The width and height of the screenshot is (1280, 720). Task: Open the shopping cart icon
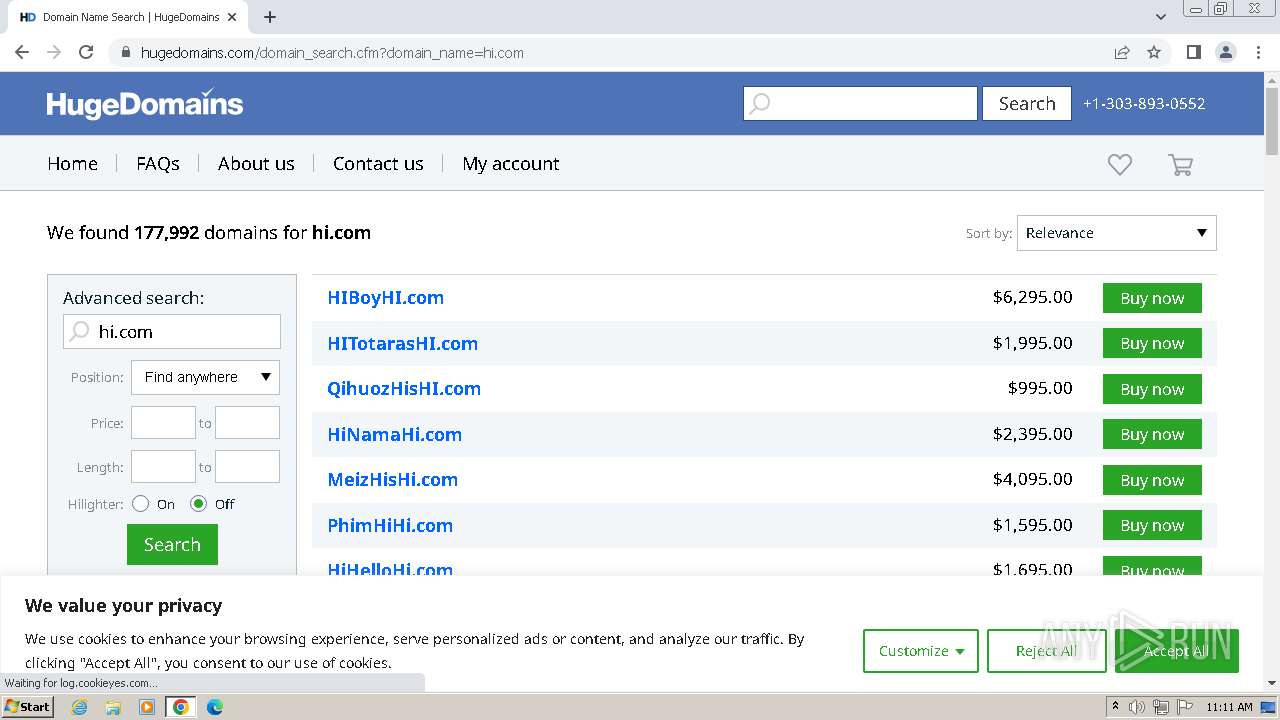[1181, 165]
